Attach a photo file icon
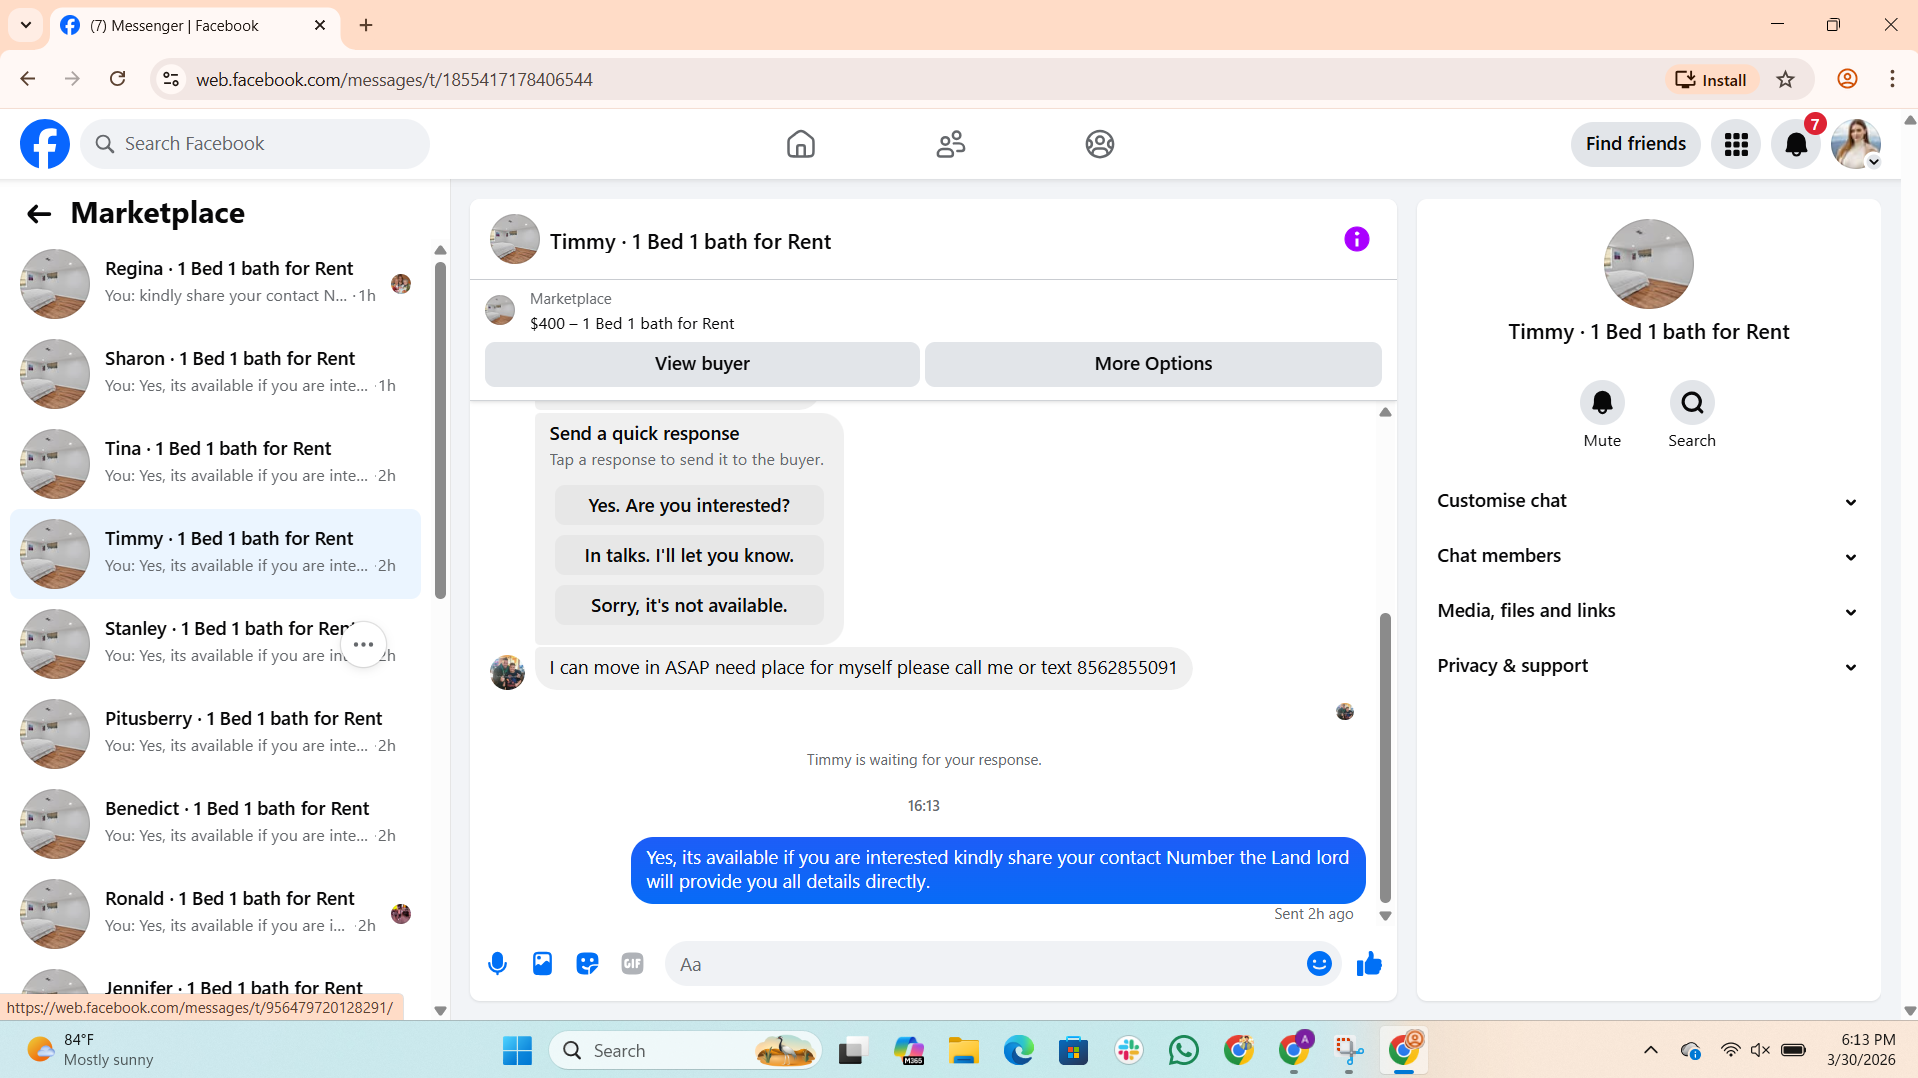This screenshot has width=1918, height=1078. pyautogui.click(x=542, y=964)
